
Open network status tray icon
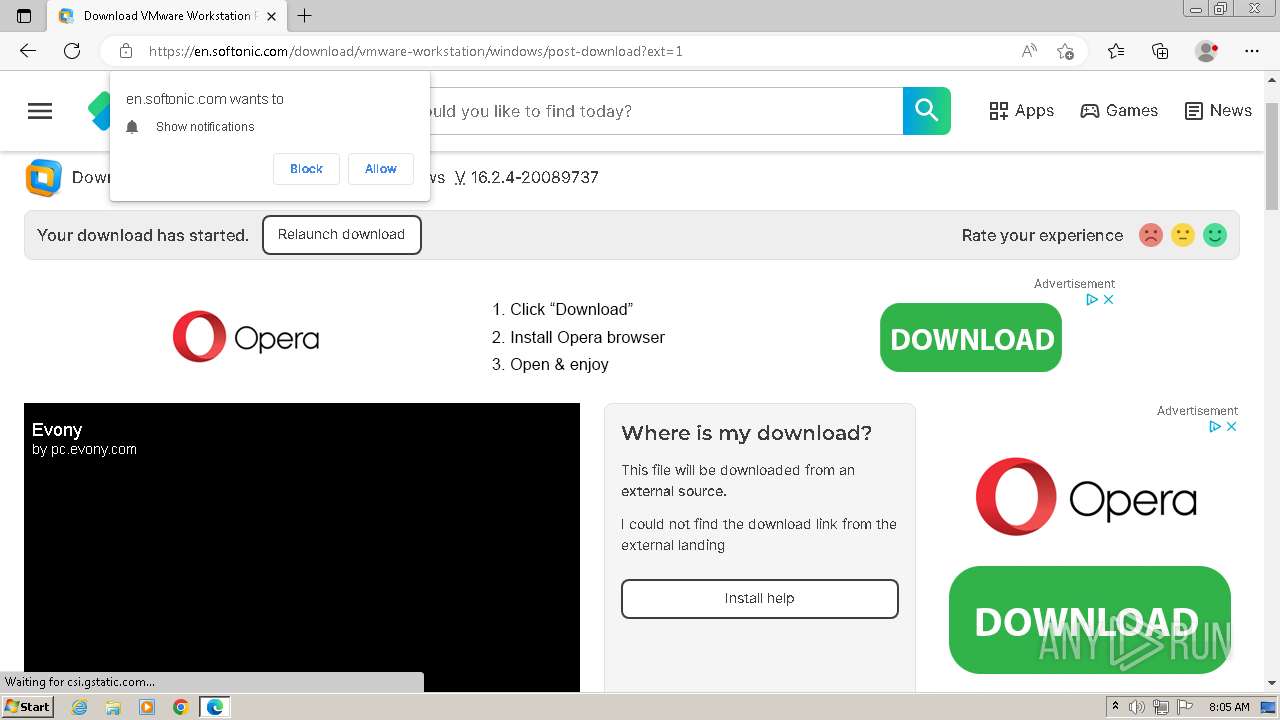coord(1160,707)
